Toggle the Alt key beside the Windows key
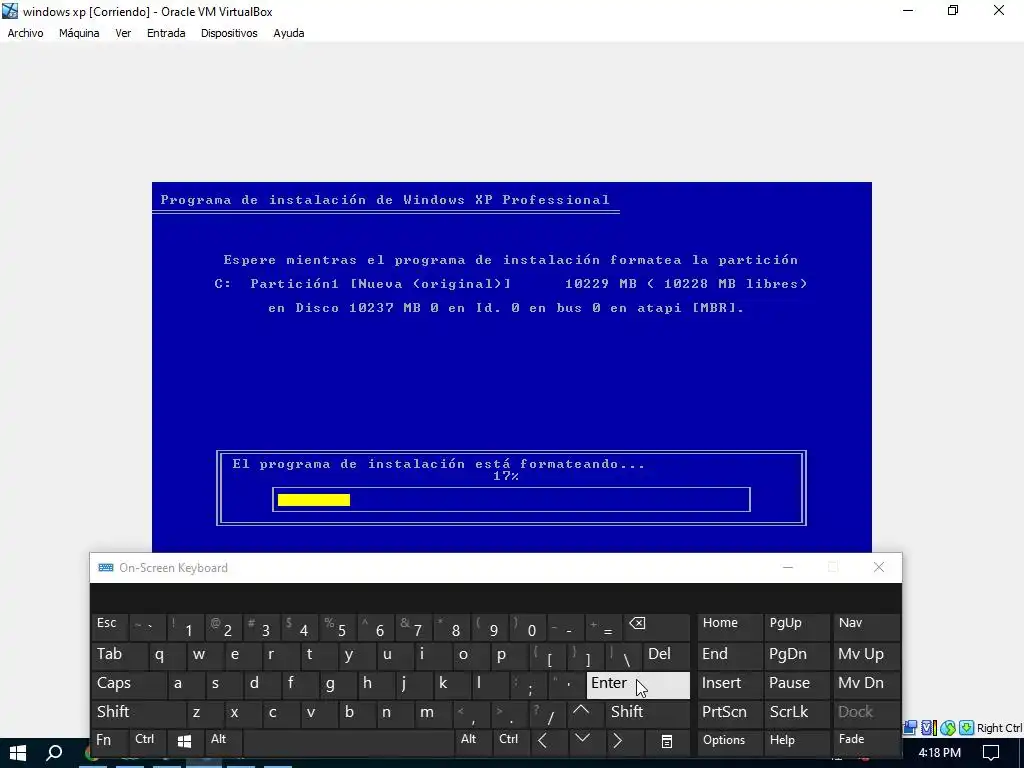 pyautogui.click(x=222, y=741)
